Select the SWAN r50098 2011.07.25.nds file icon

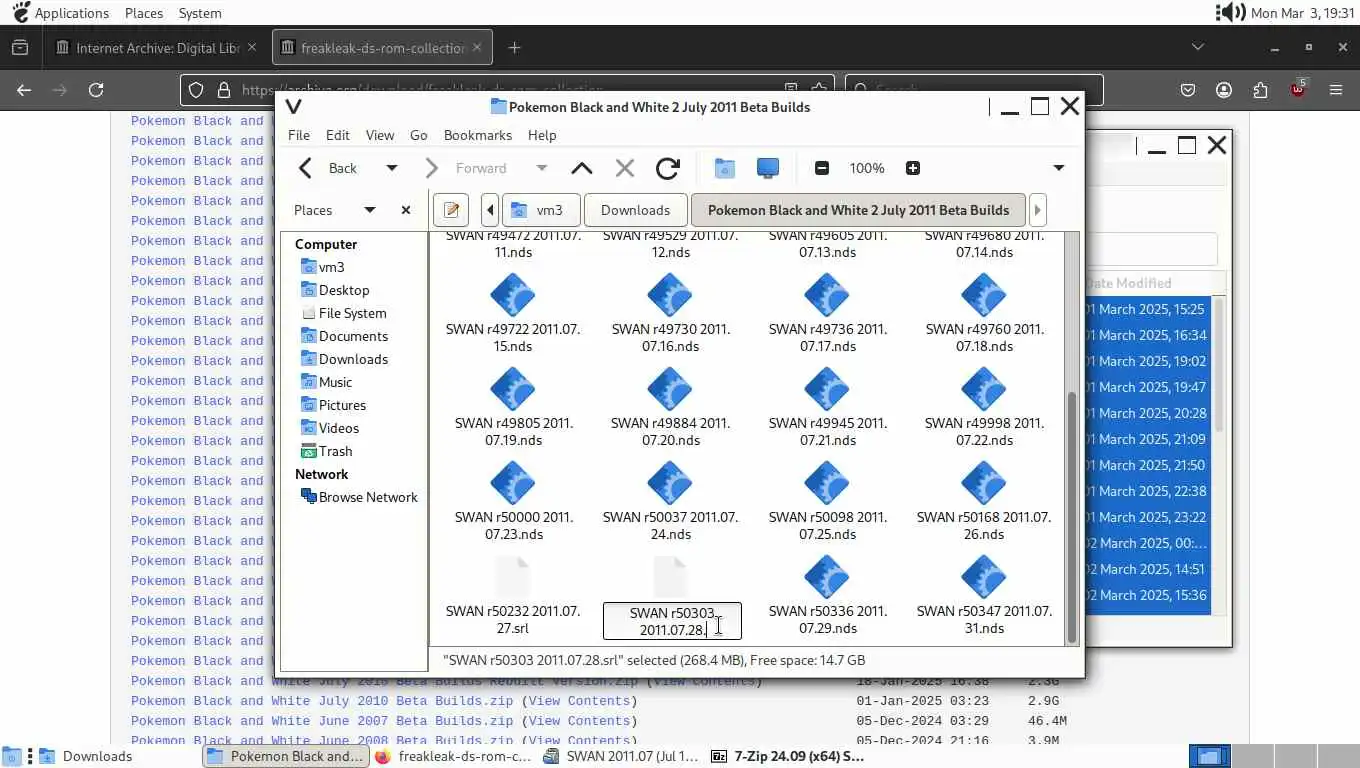(x=827, y=484)
